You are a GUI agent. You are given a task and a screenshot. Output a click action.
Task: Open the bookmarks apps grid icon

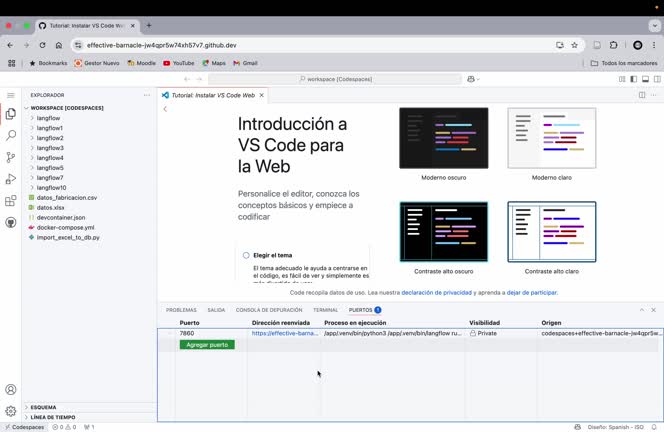tap(11, 63)
